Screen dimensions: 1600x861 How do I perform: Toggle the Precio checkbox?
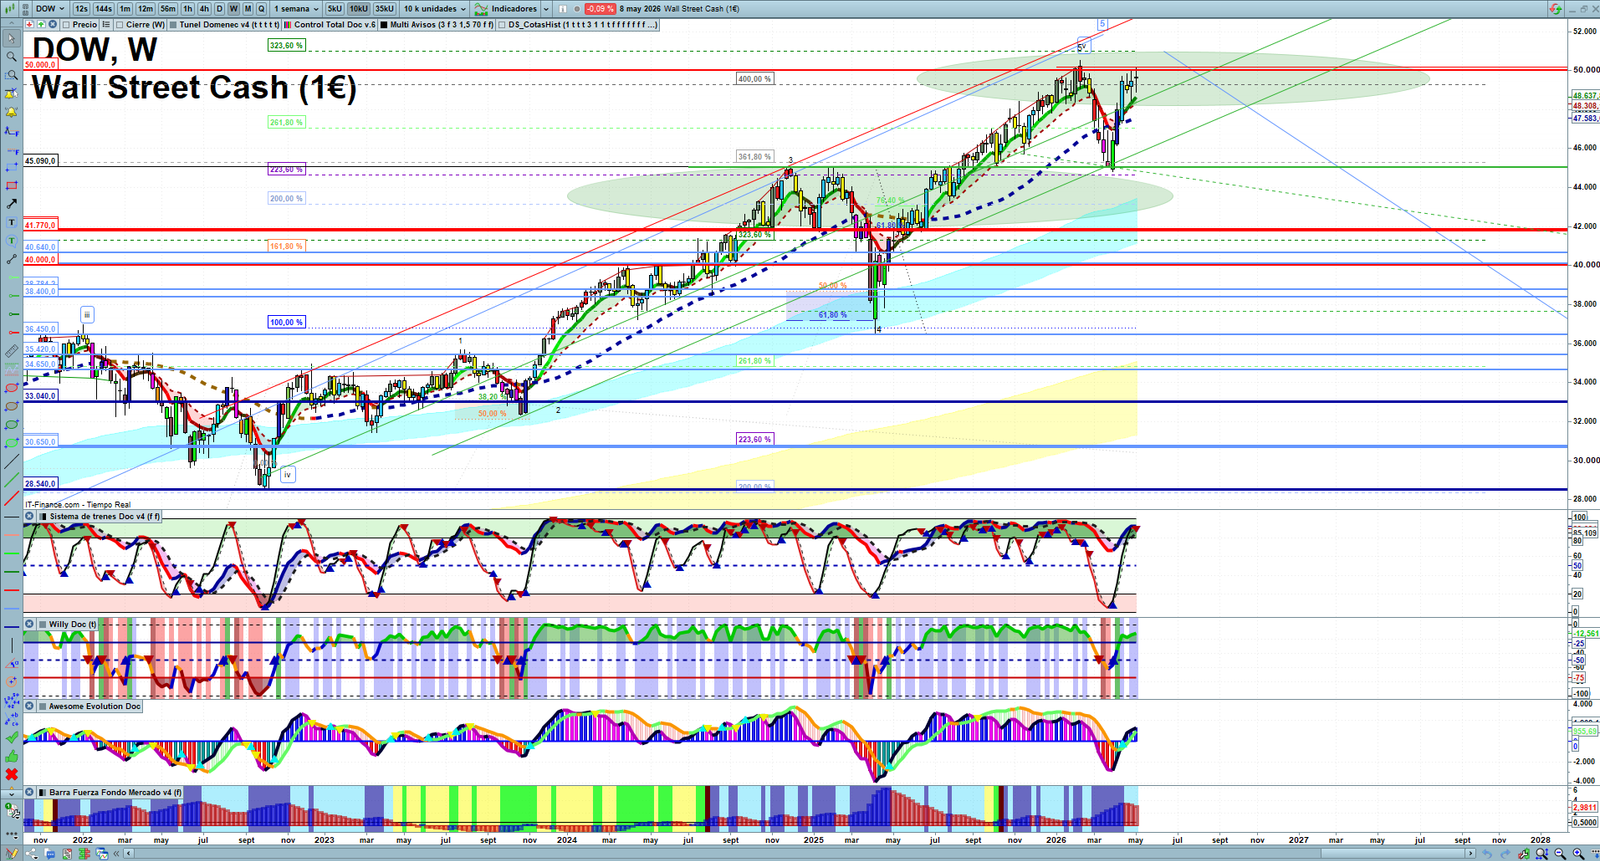tap(66, 24)
